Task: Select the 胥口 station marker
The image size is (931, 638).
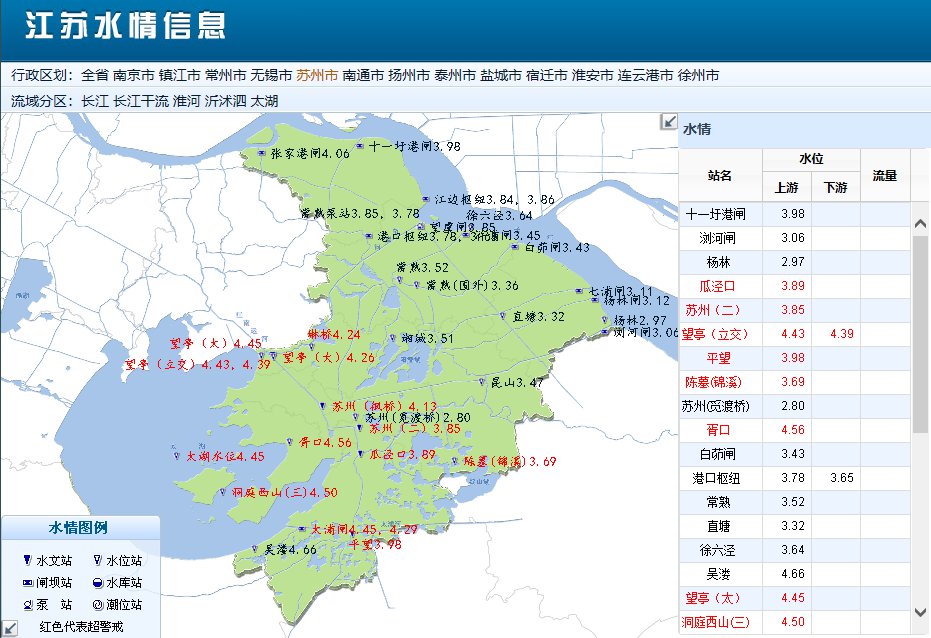Action: tap(289, 442)
